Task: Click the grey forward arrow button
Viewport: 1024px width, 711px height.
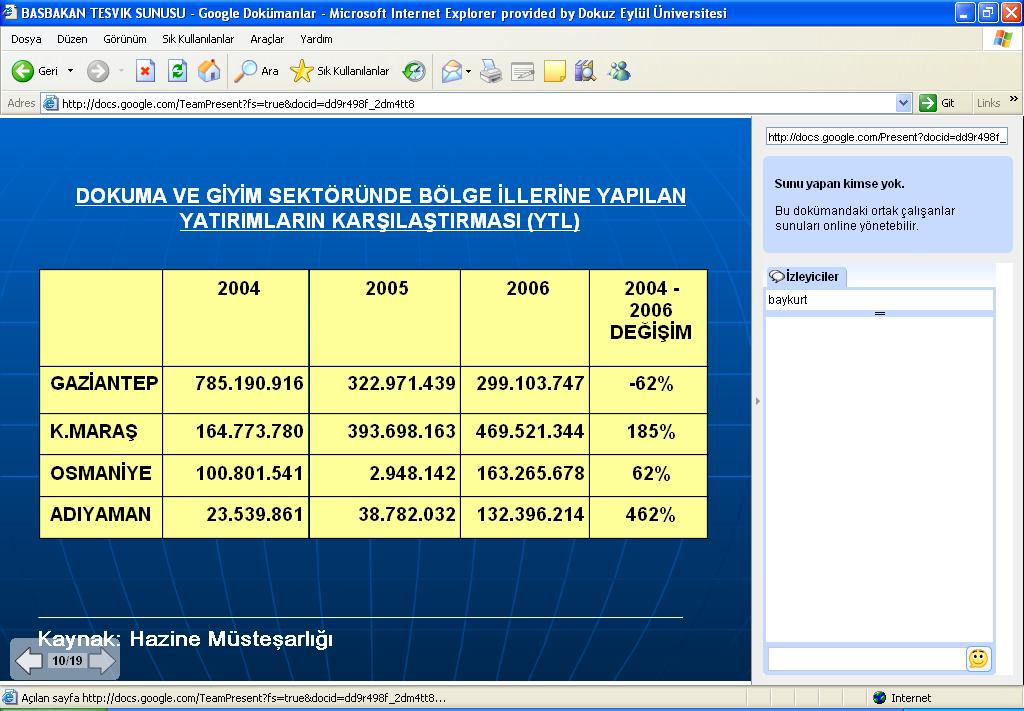Action: point(98,71)
